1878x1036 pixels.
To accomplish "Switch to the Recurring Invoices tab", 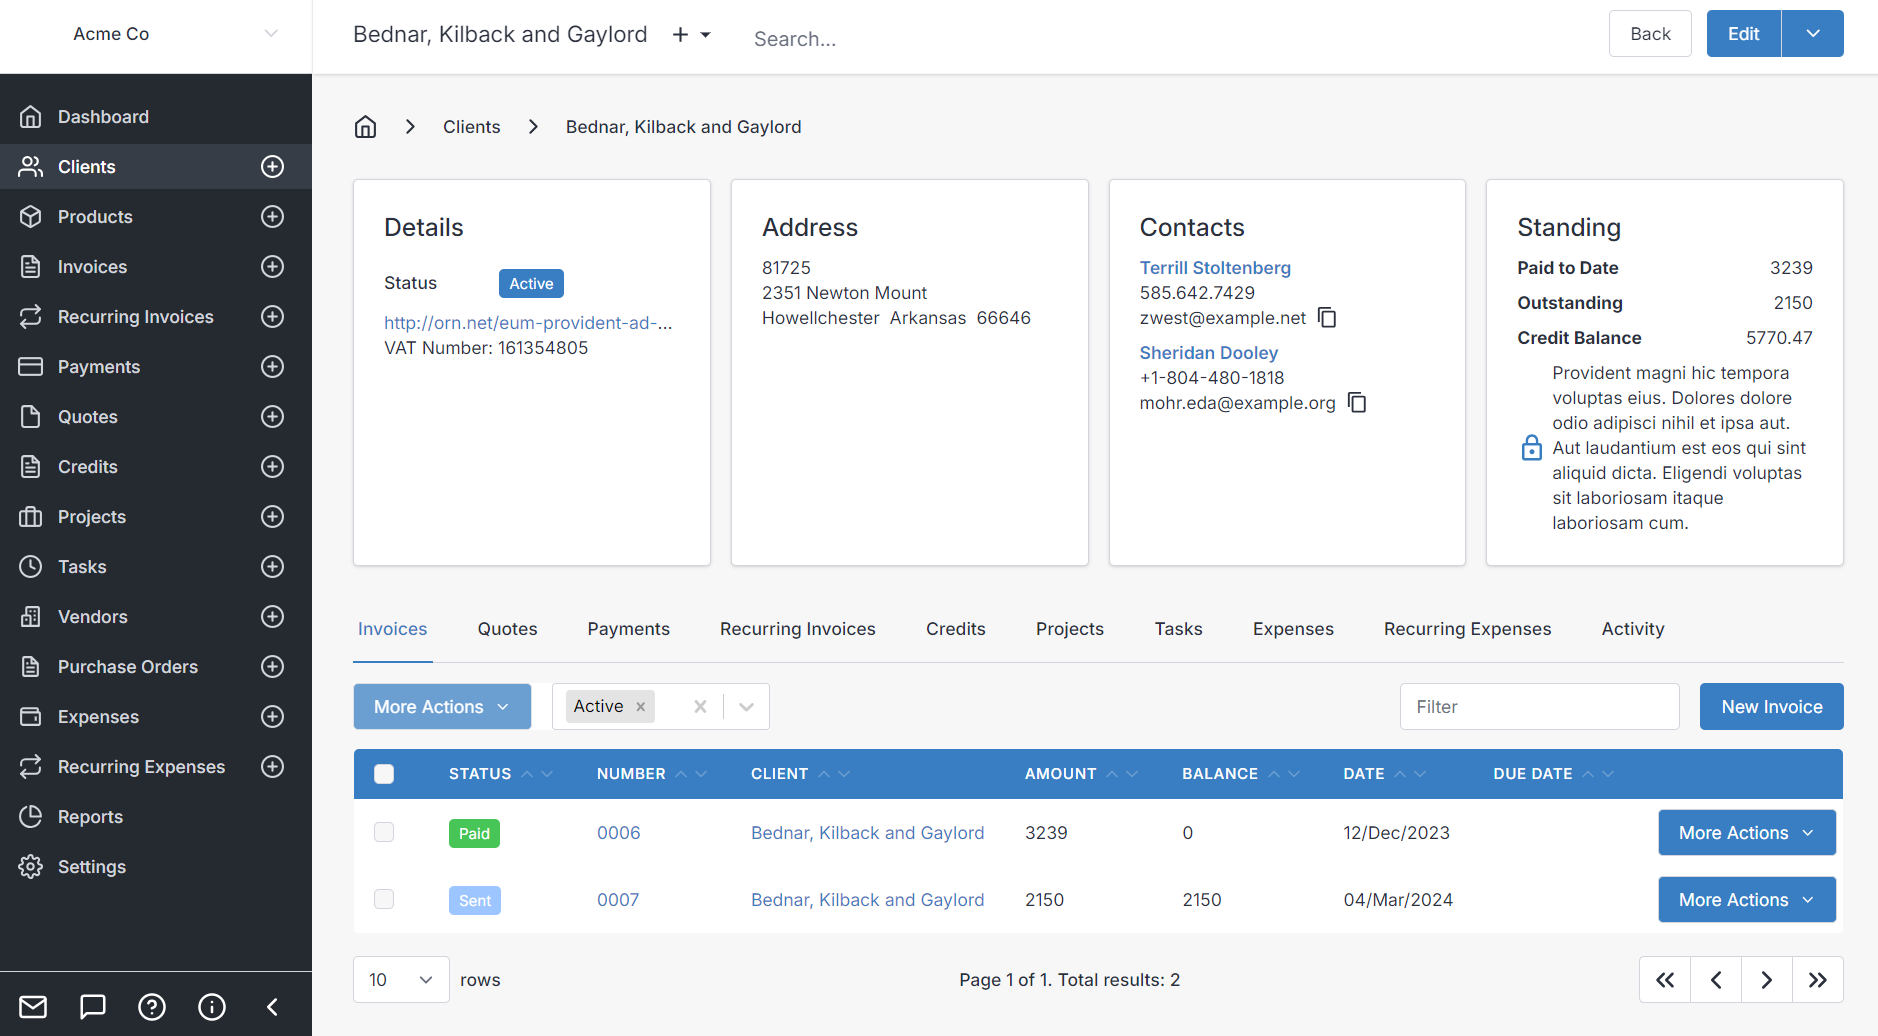I will point(797,628).
